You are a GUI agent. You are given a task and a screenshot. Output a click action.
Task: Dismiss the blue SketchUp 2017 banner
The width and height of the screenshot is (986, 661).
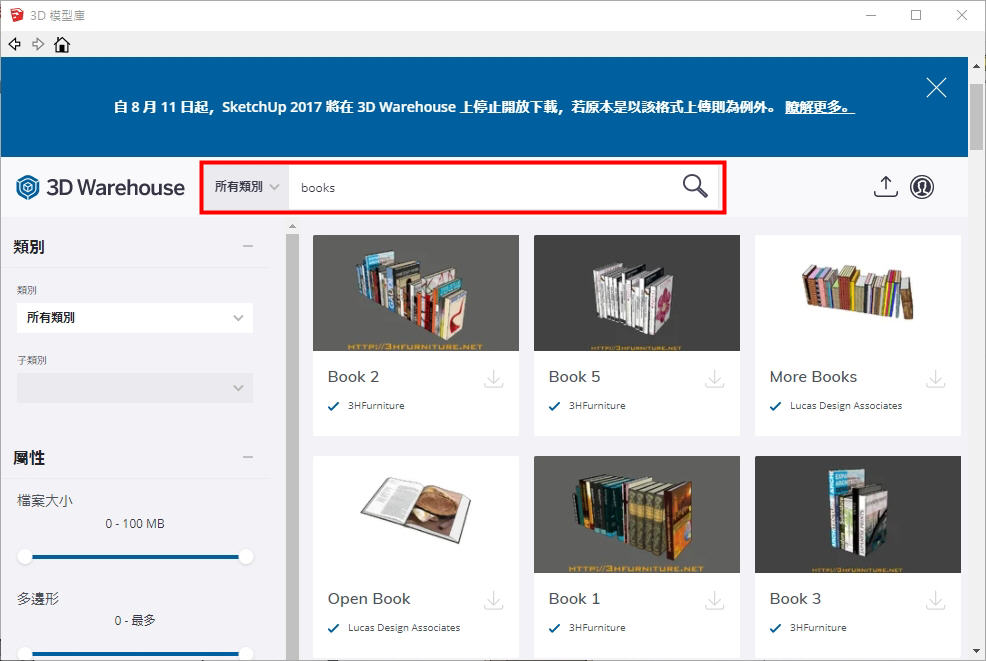click(x=936, y=87)
